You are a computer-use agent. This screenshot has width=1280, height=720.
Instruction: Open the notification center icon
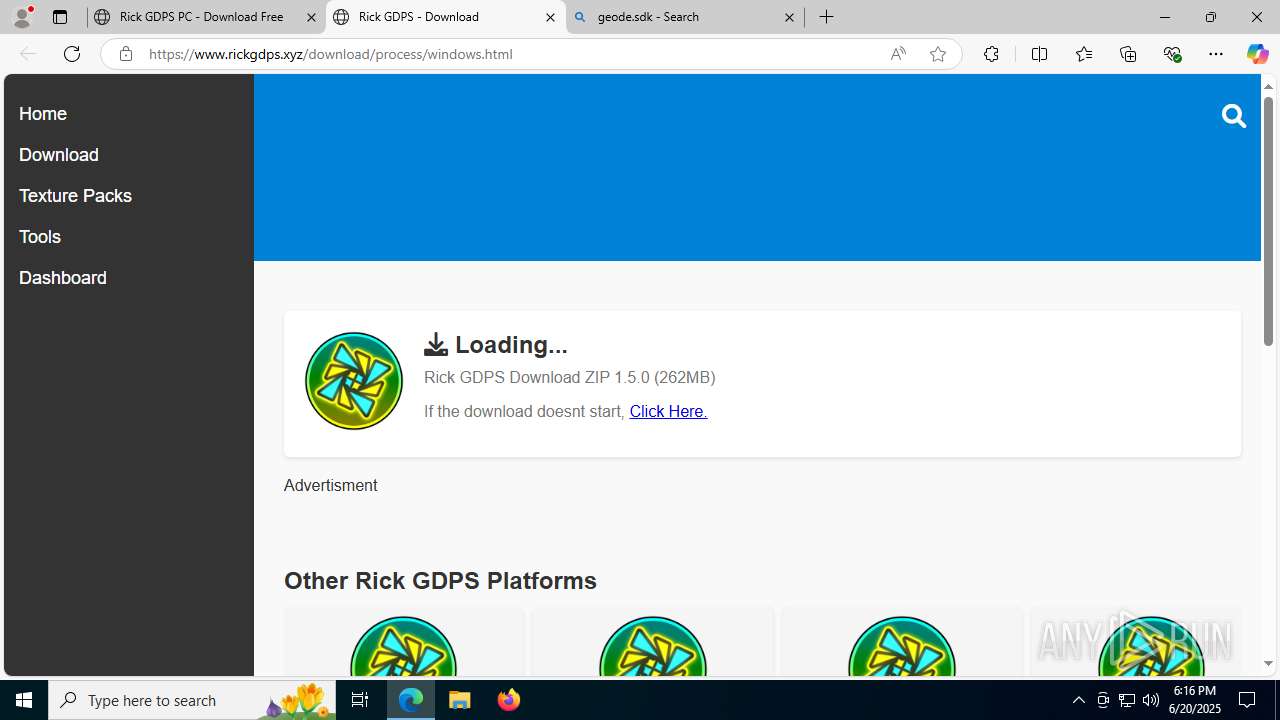1247,700
